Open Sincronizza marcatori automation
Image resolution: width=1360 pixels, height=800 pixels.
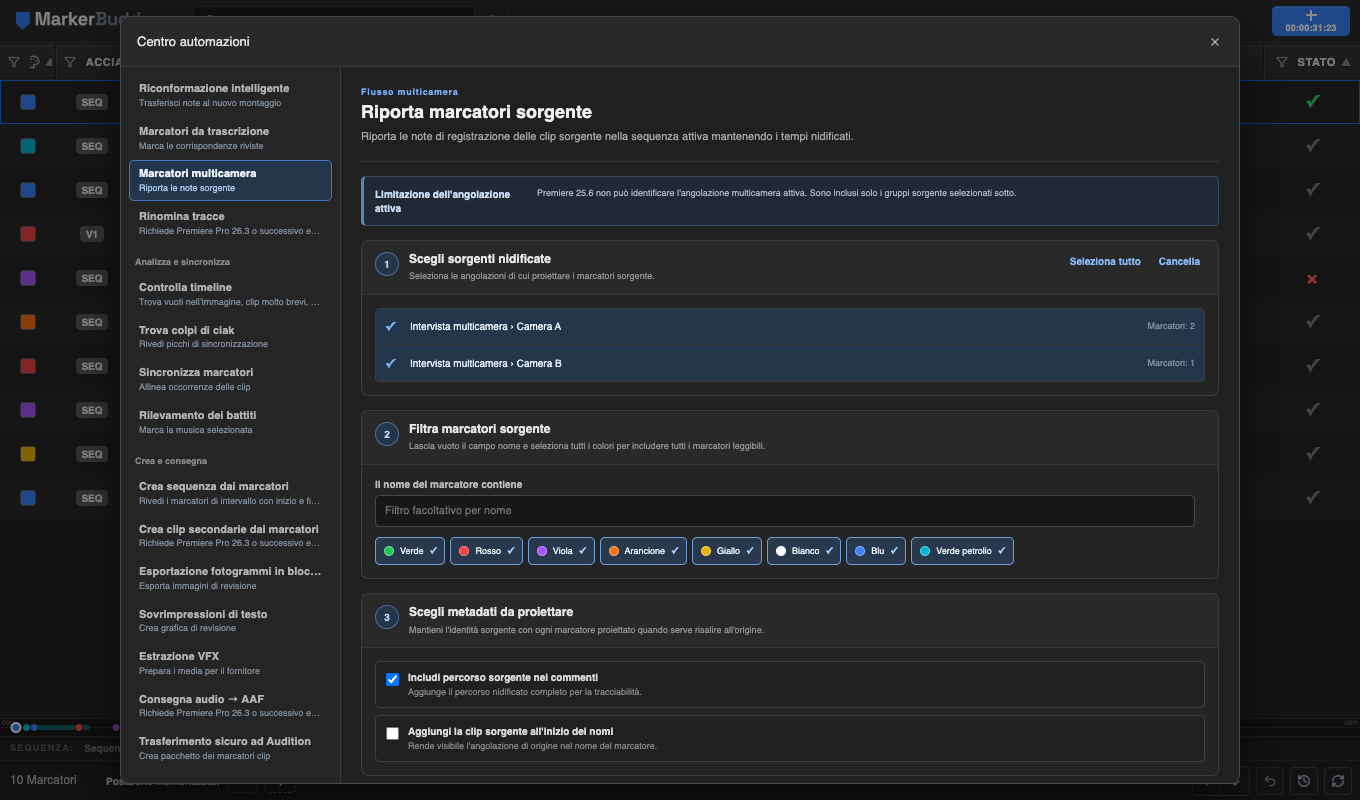(230, 379)
